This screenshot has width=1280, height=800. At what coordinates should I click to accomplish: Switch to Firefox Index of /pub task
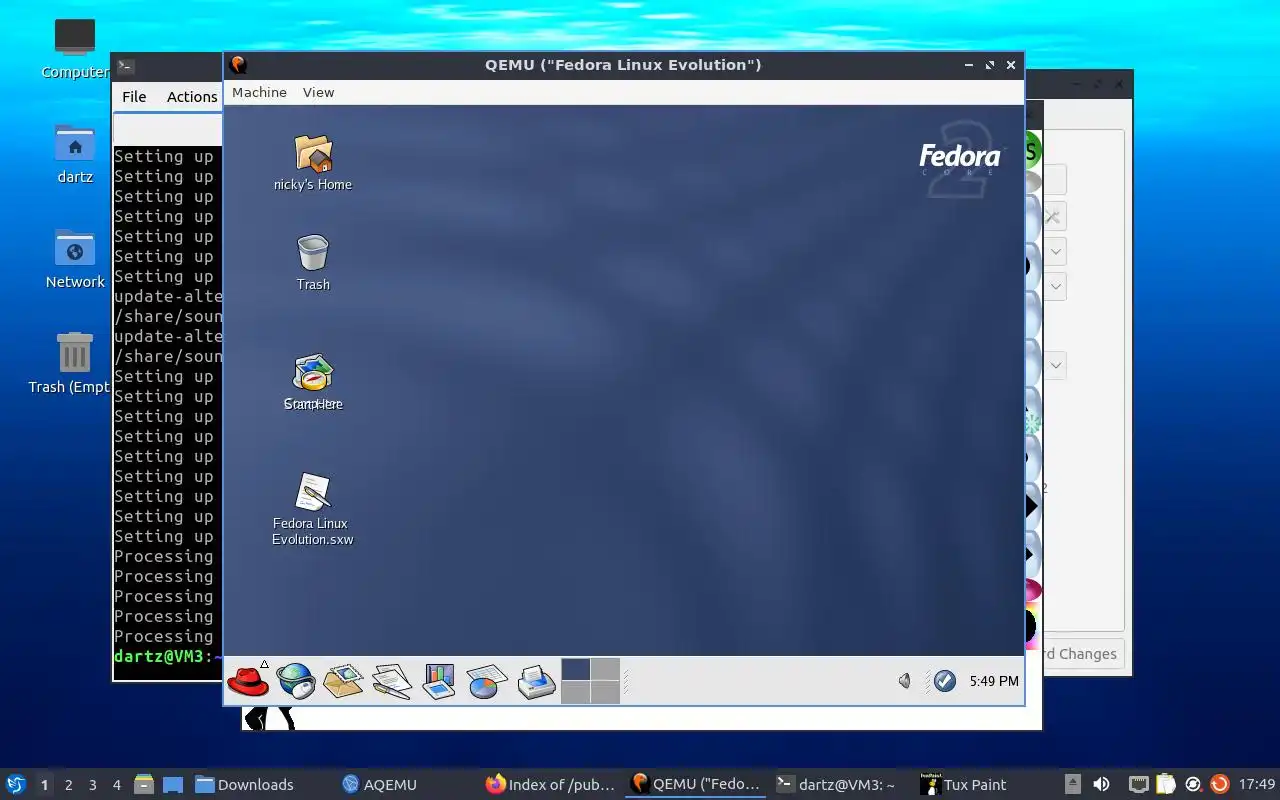click(x=551, y=785)
